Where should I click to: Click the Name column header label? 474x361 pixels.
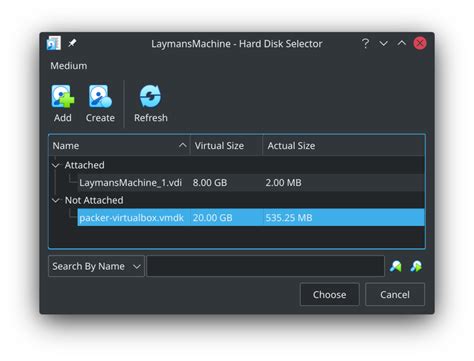(66, 146)
